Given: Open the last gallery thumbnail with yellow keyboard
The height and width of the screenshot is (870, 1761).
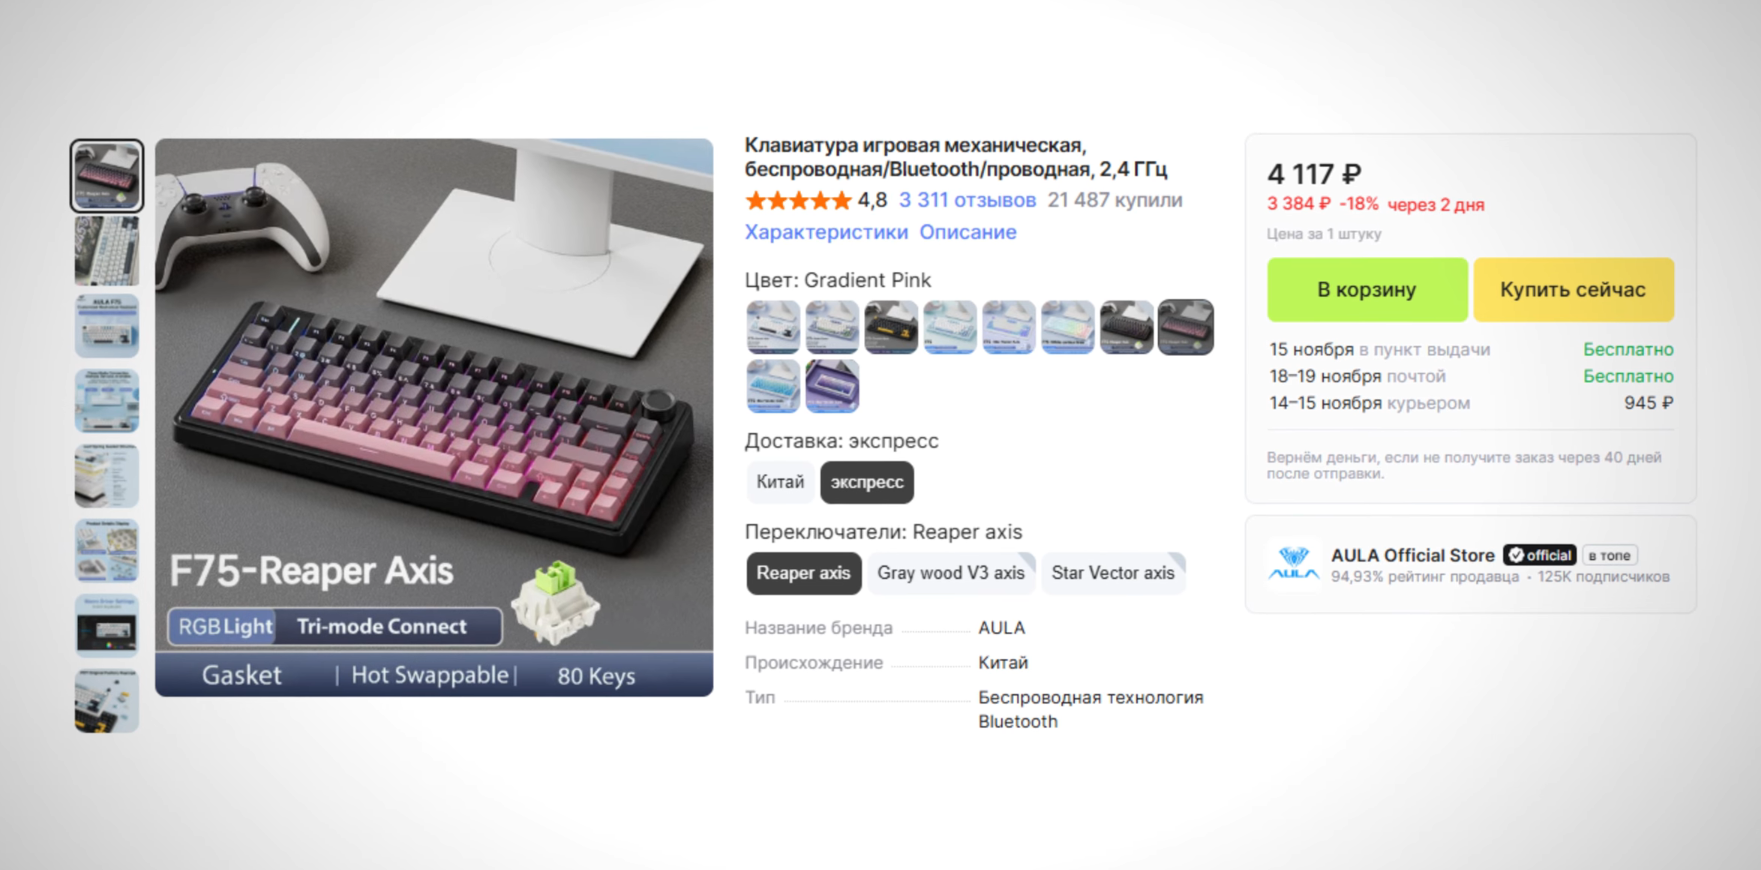Looking at the screenshot, I should [107, 701].
